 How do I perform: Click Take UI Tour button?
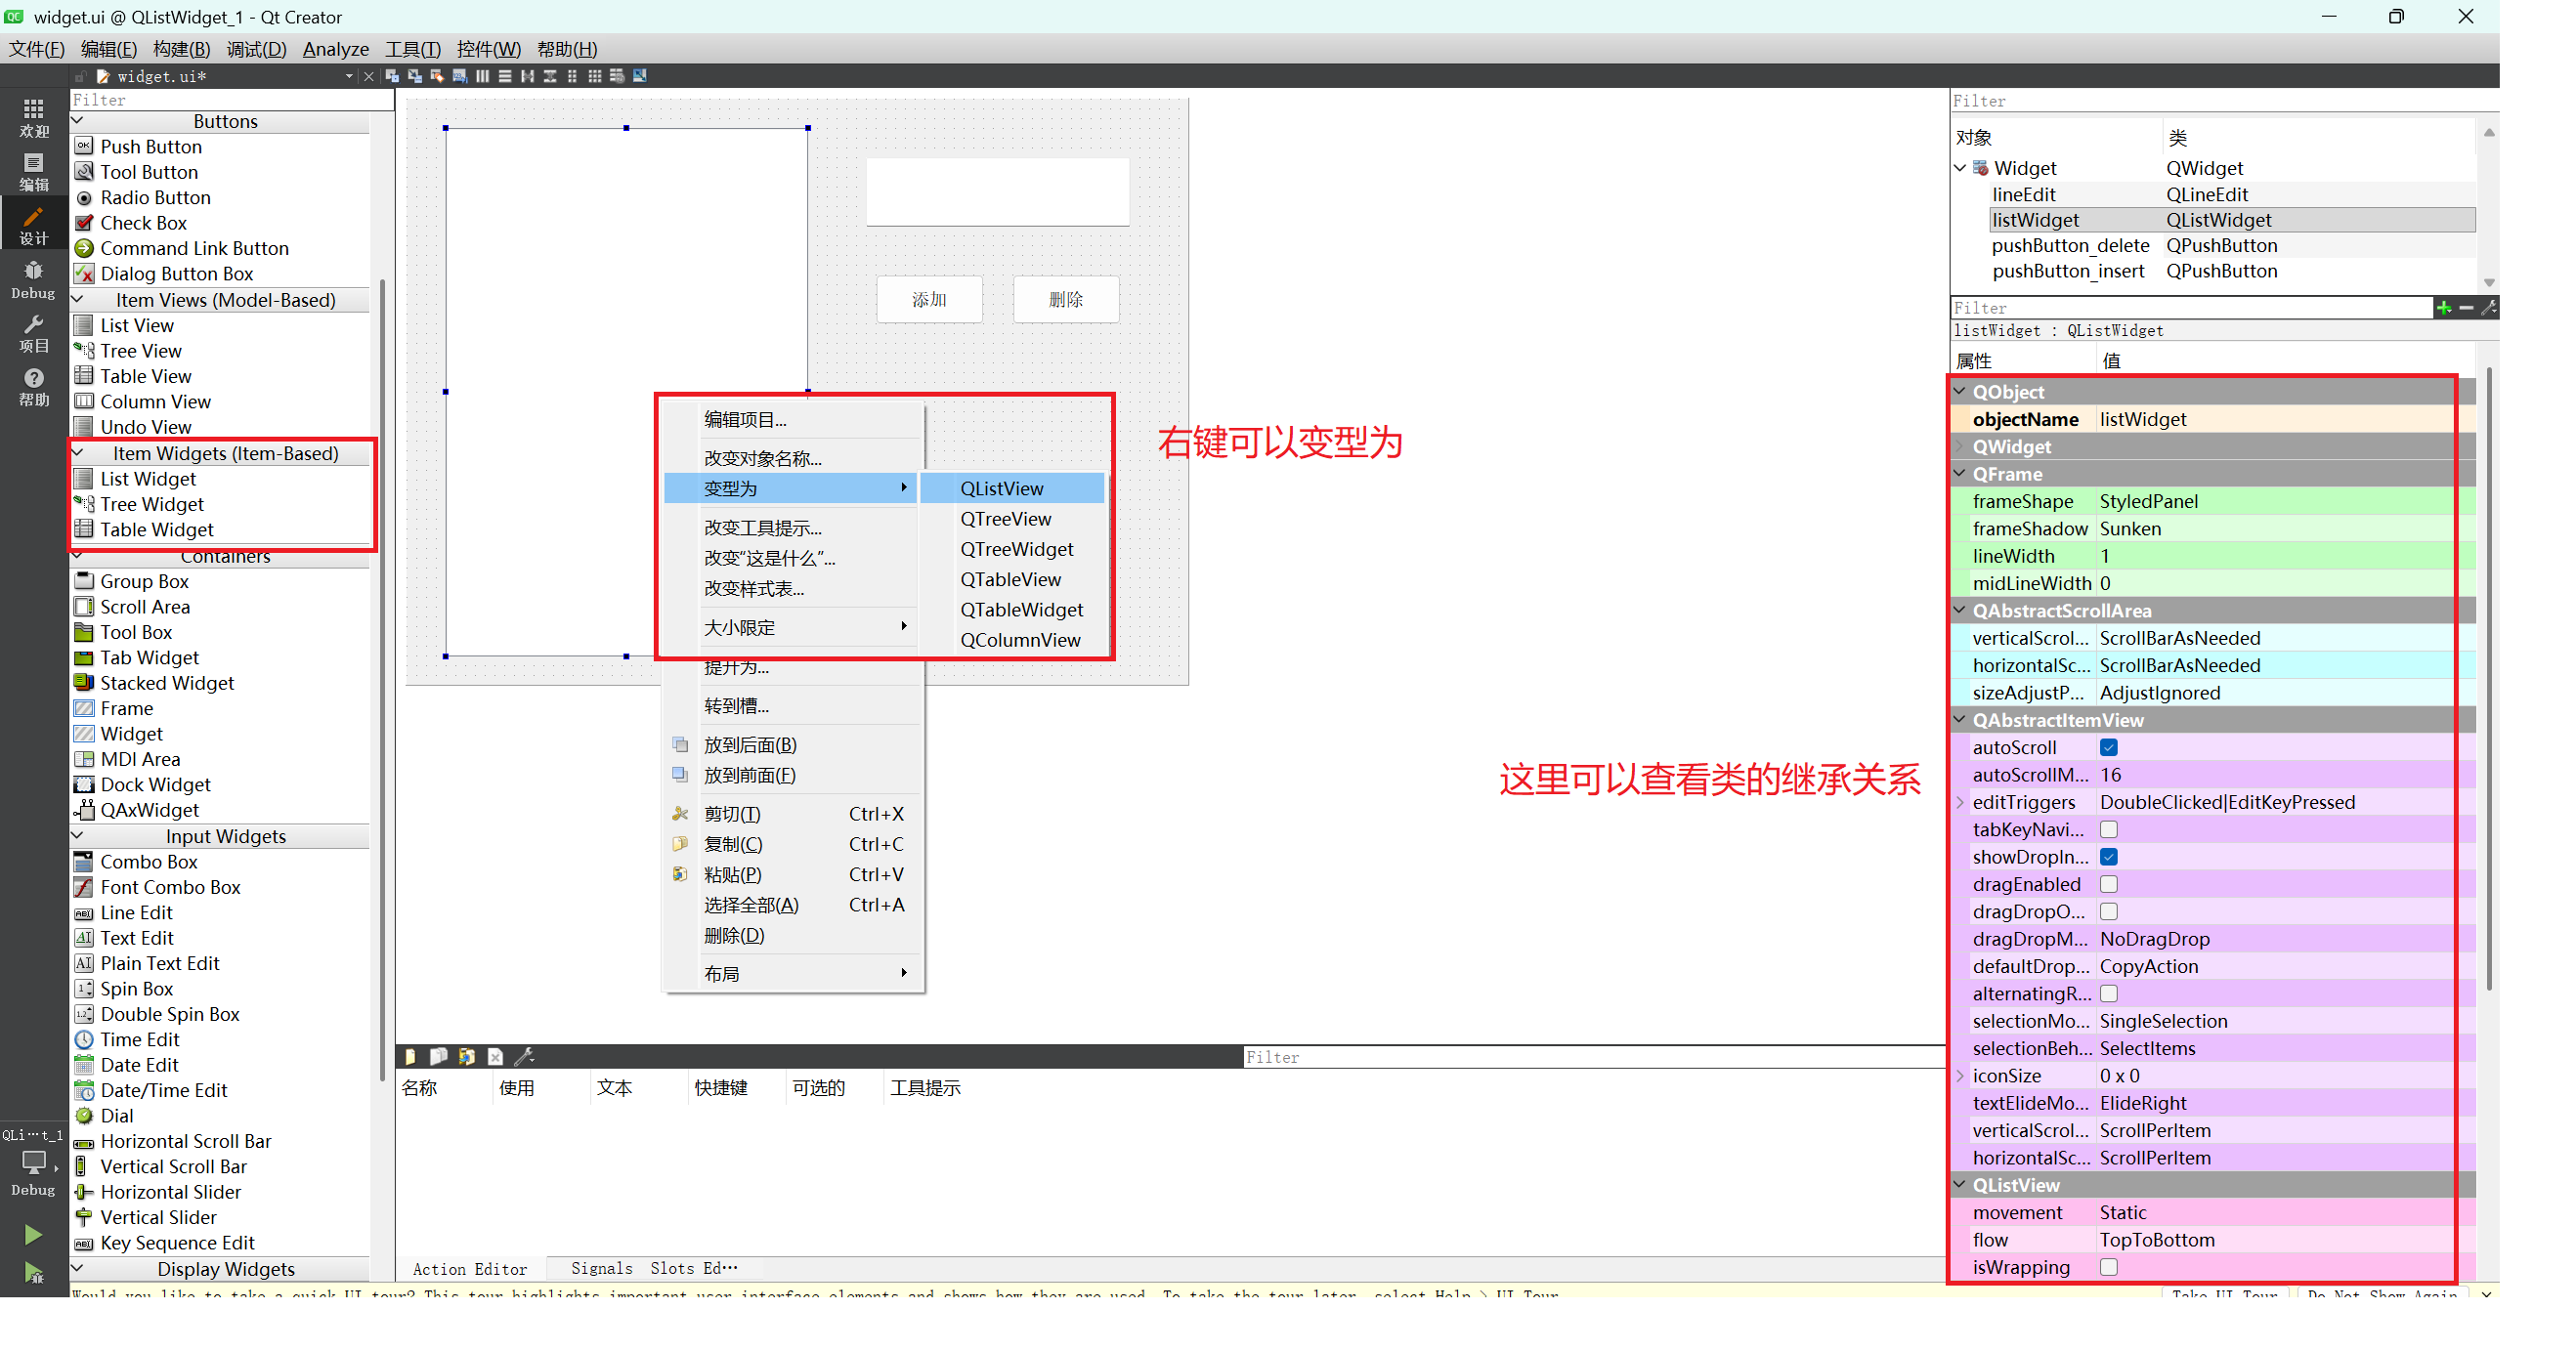coord(2225,1293)
